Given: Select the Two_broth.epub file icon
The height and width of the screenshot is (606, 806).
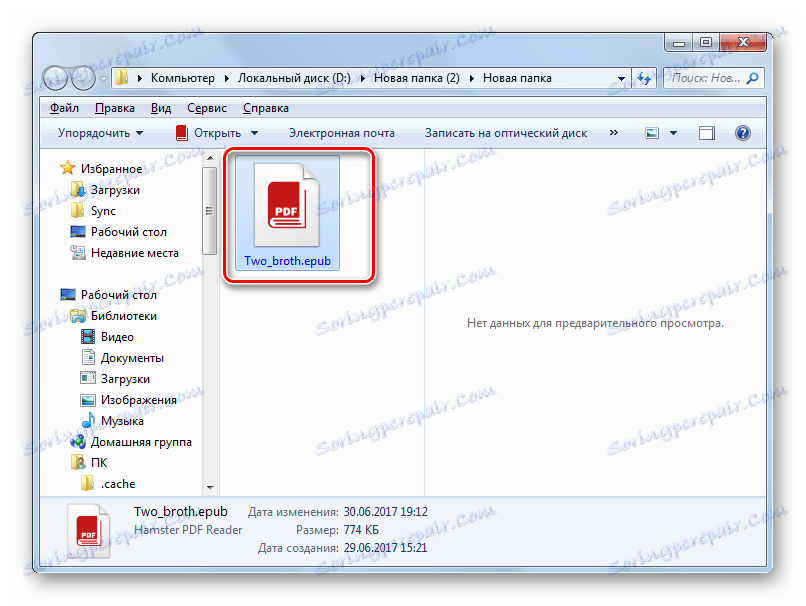Looking at the screenshot, I should (x=287, y=205).
